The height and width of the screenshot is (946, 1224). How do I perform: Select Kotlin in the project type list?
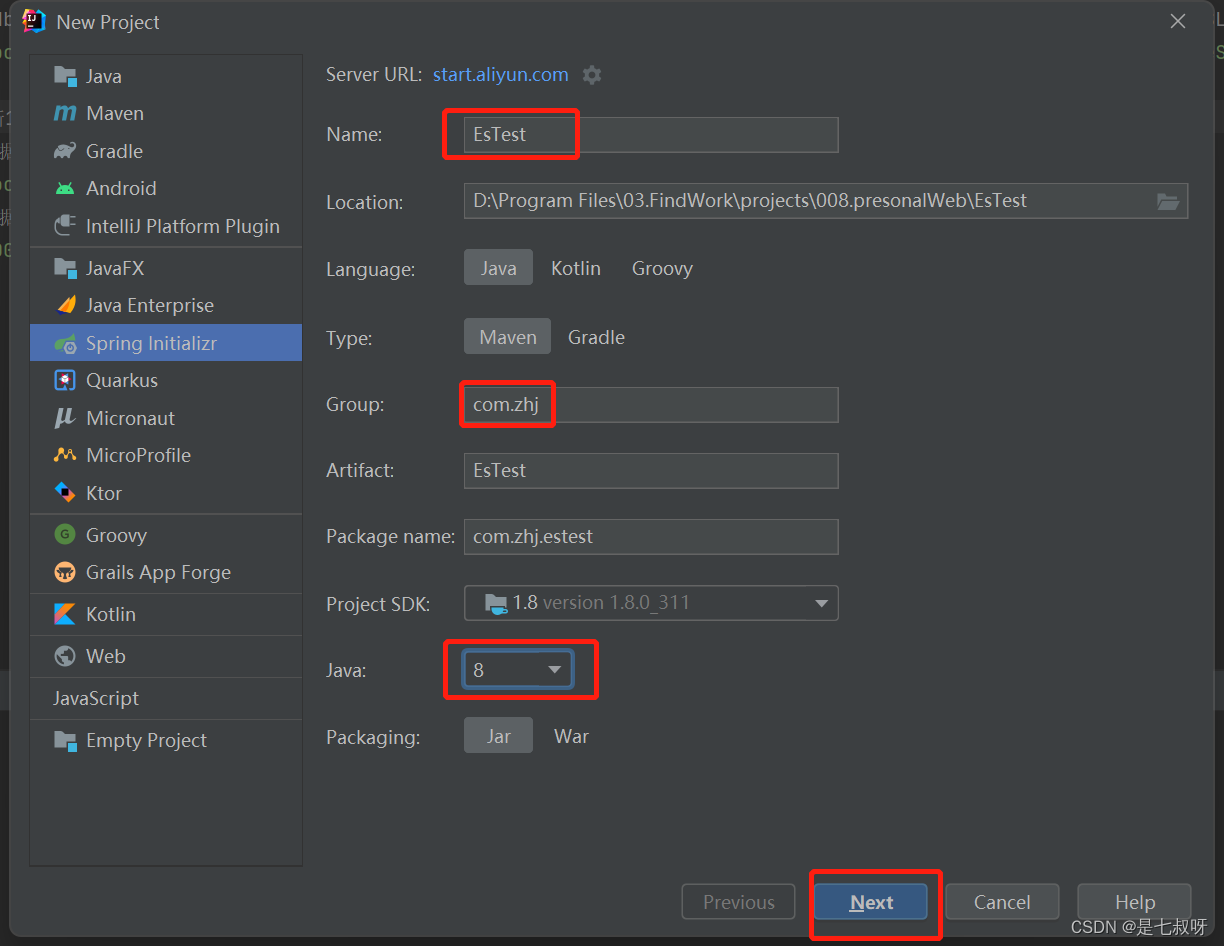point(166,614)
